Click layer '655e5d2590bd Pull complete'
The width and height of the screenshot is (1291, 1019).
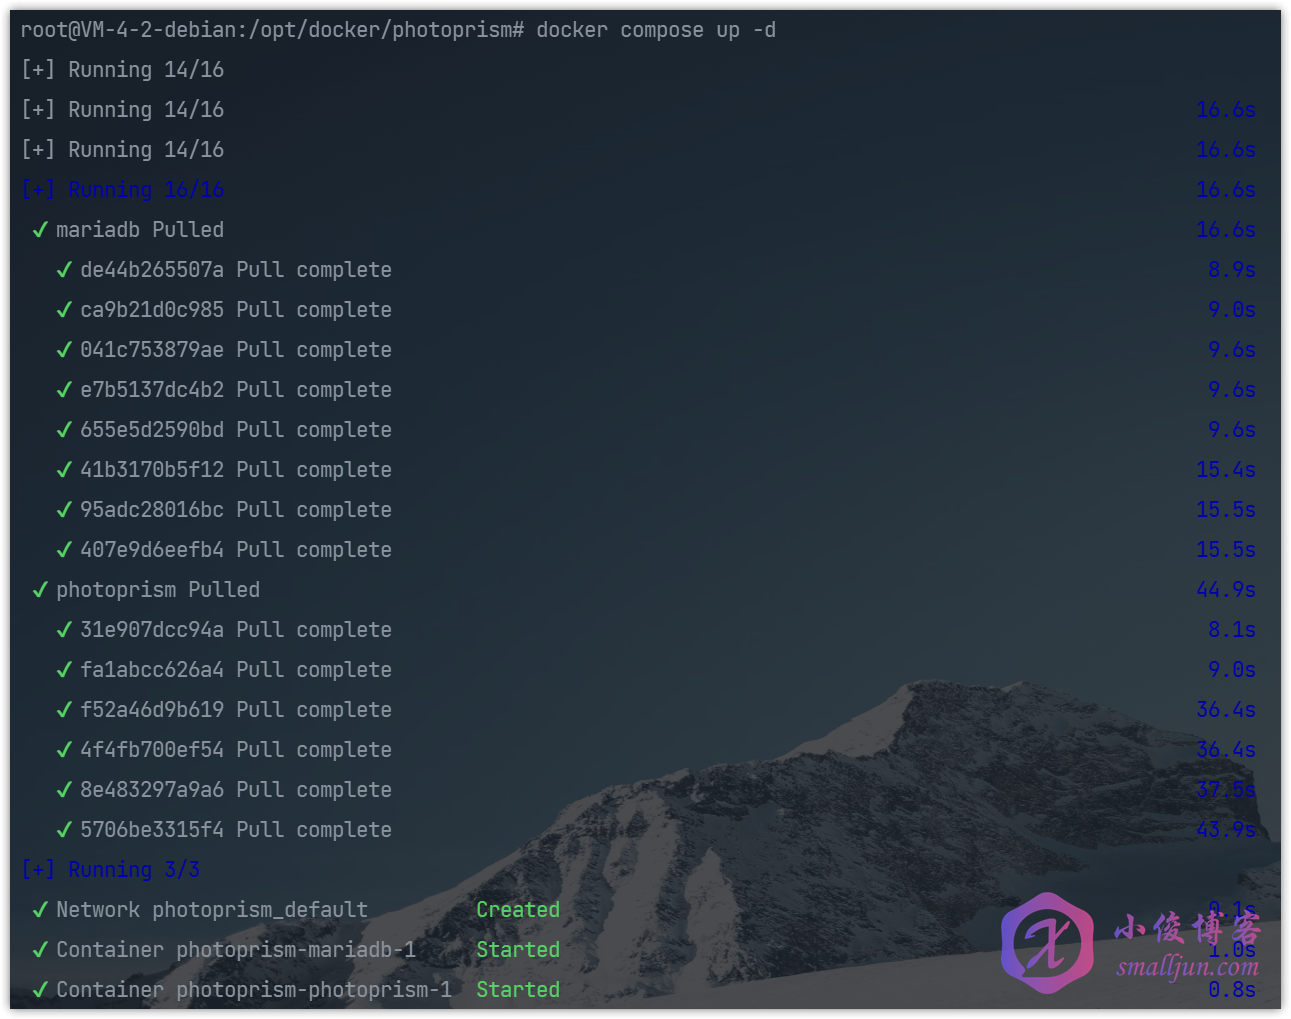coord(236,430)
